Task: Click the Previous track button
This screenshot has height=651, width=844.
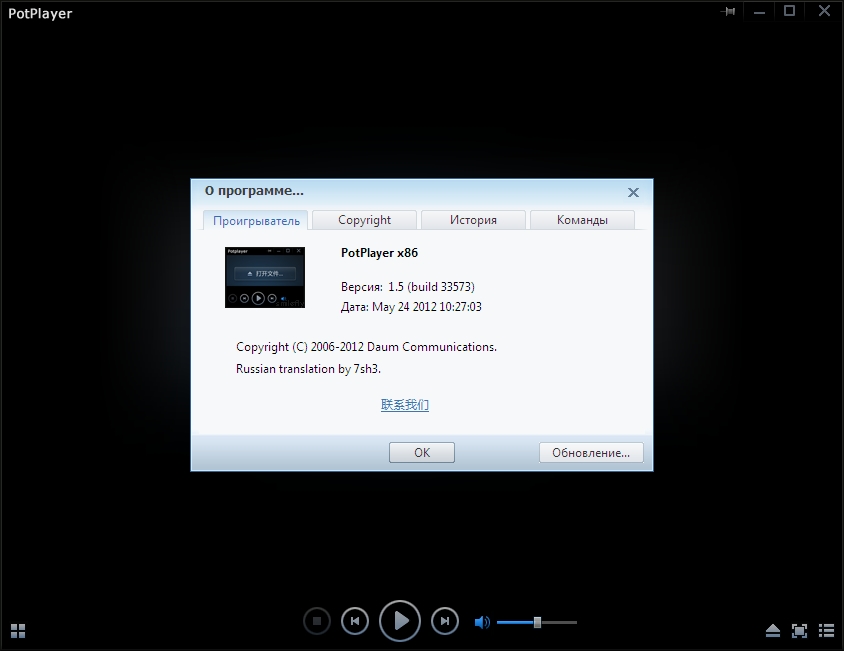Action: (355, 621)
